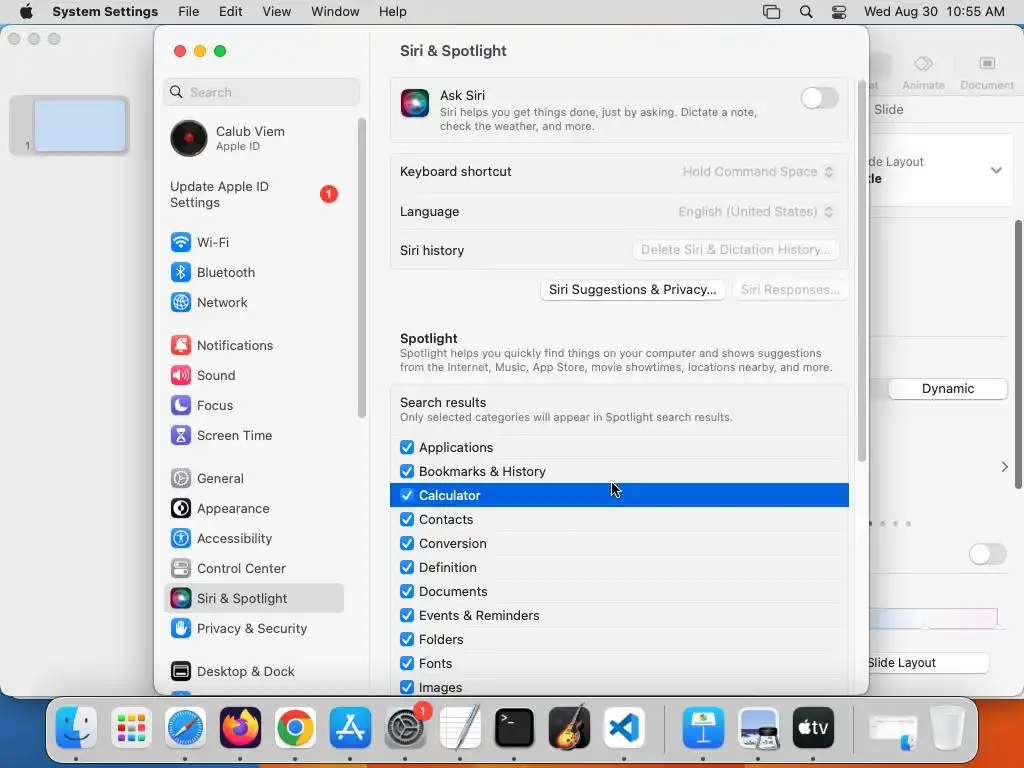1024x768 pixels.
Task: Uncheck the Definition checkbox
Action: click(x=407, y=568)
